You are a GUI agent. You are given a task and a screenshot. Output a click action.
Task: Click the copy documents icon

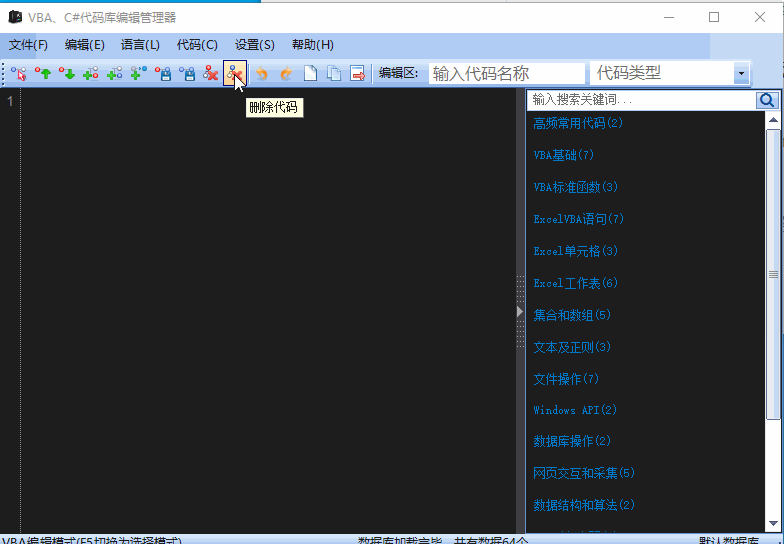[x=334, y=74]
